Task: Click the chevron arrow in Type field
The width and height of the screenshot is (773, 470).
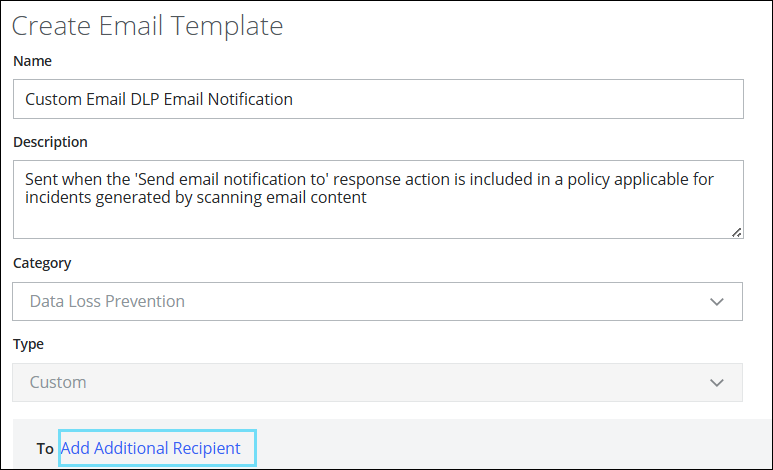Action: pyautogui.click(x=716, y=382)
